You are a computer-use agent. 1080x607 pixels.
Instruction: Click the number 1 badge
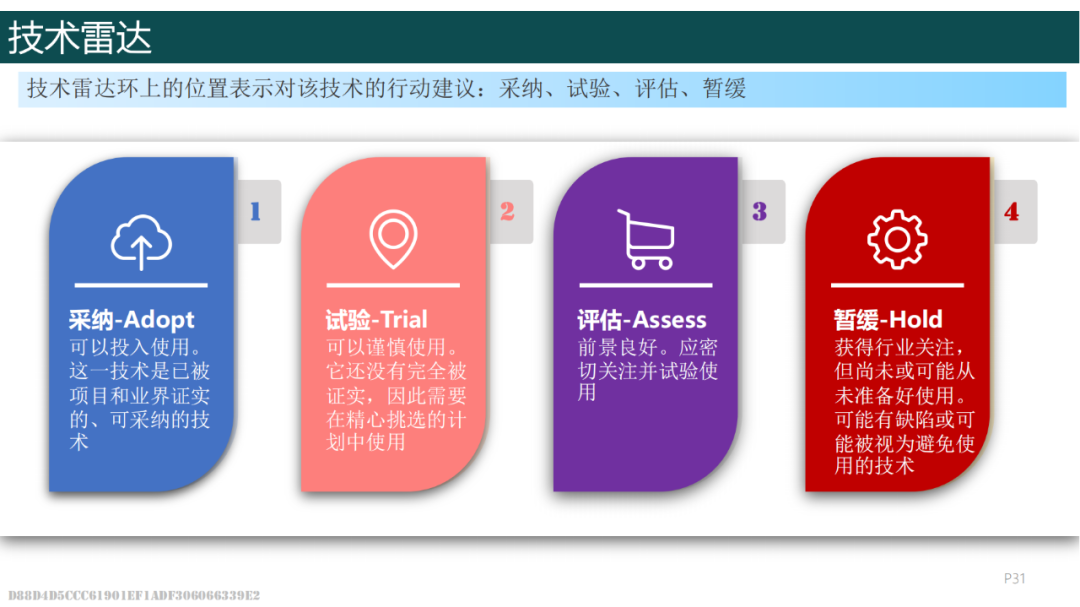255,211
